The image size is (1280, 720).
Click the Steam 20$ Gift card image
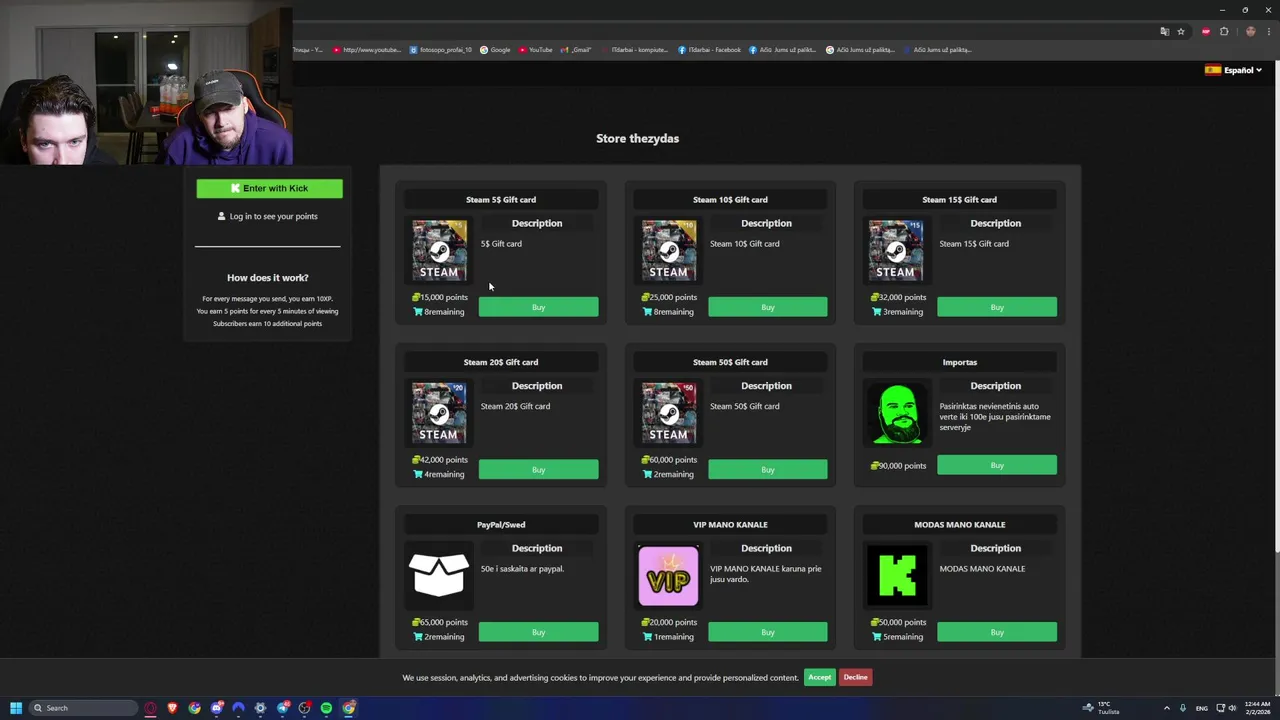tap(439, 412)
